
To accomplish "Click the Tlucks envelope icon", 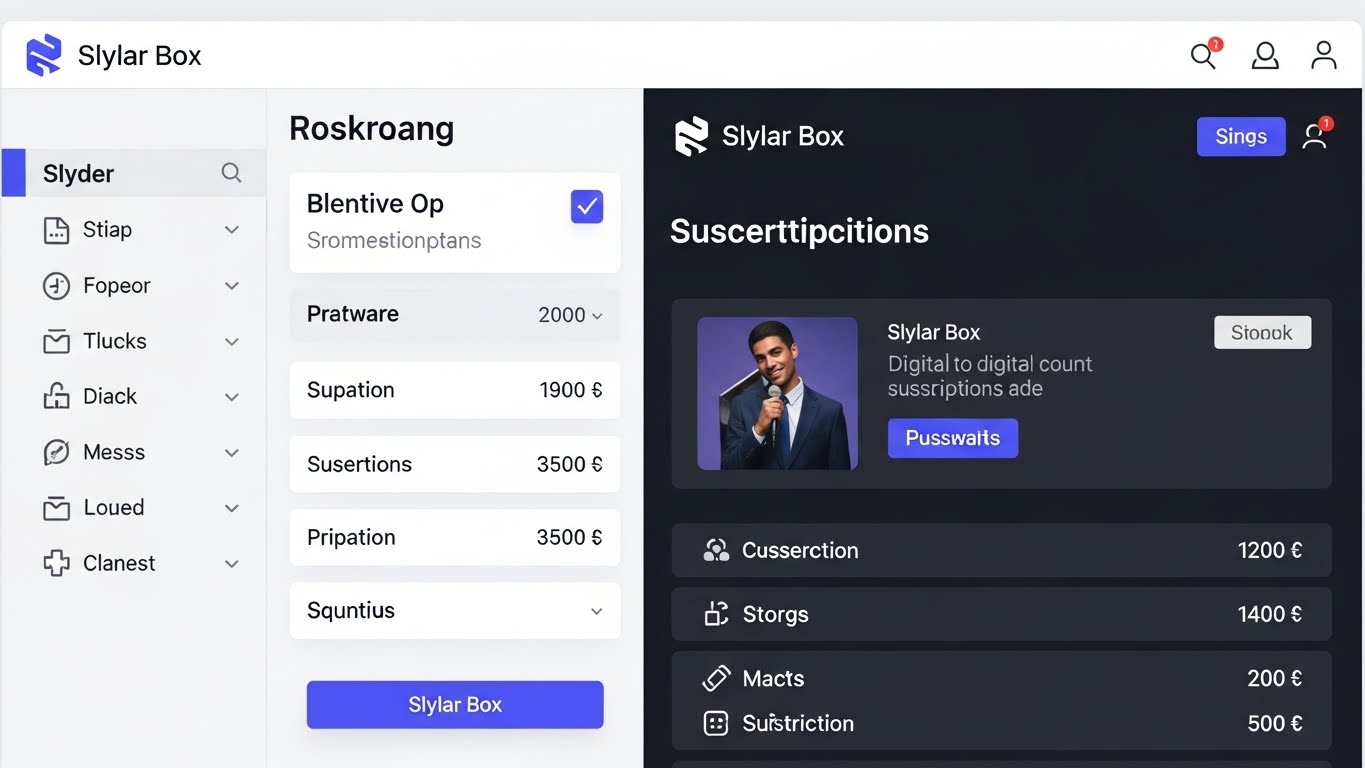I will click(54, 341).
